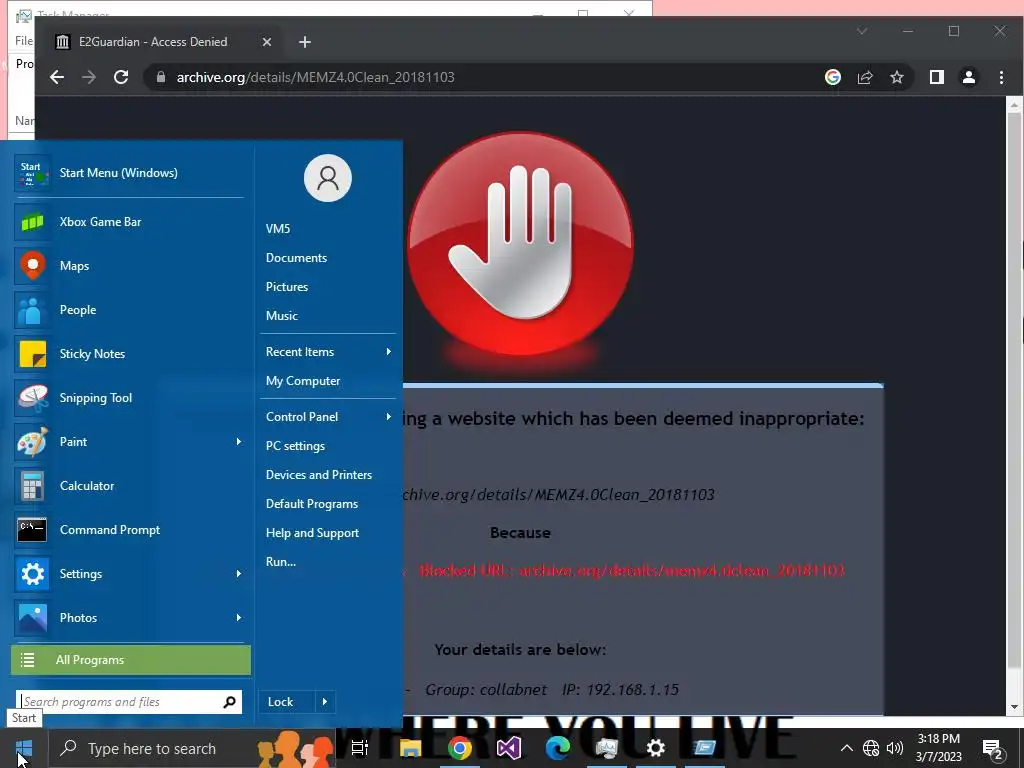
Task: Click the Chrome address bar URL
Action: pyautogui.click(x=315, y=77)
